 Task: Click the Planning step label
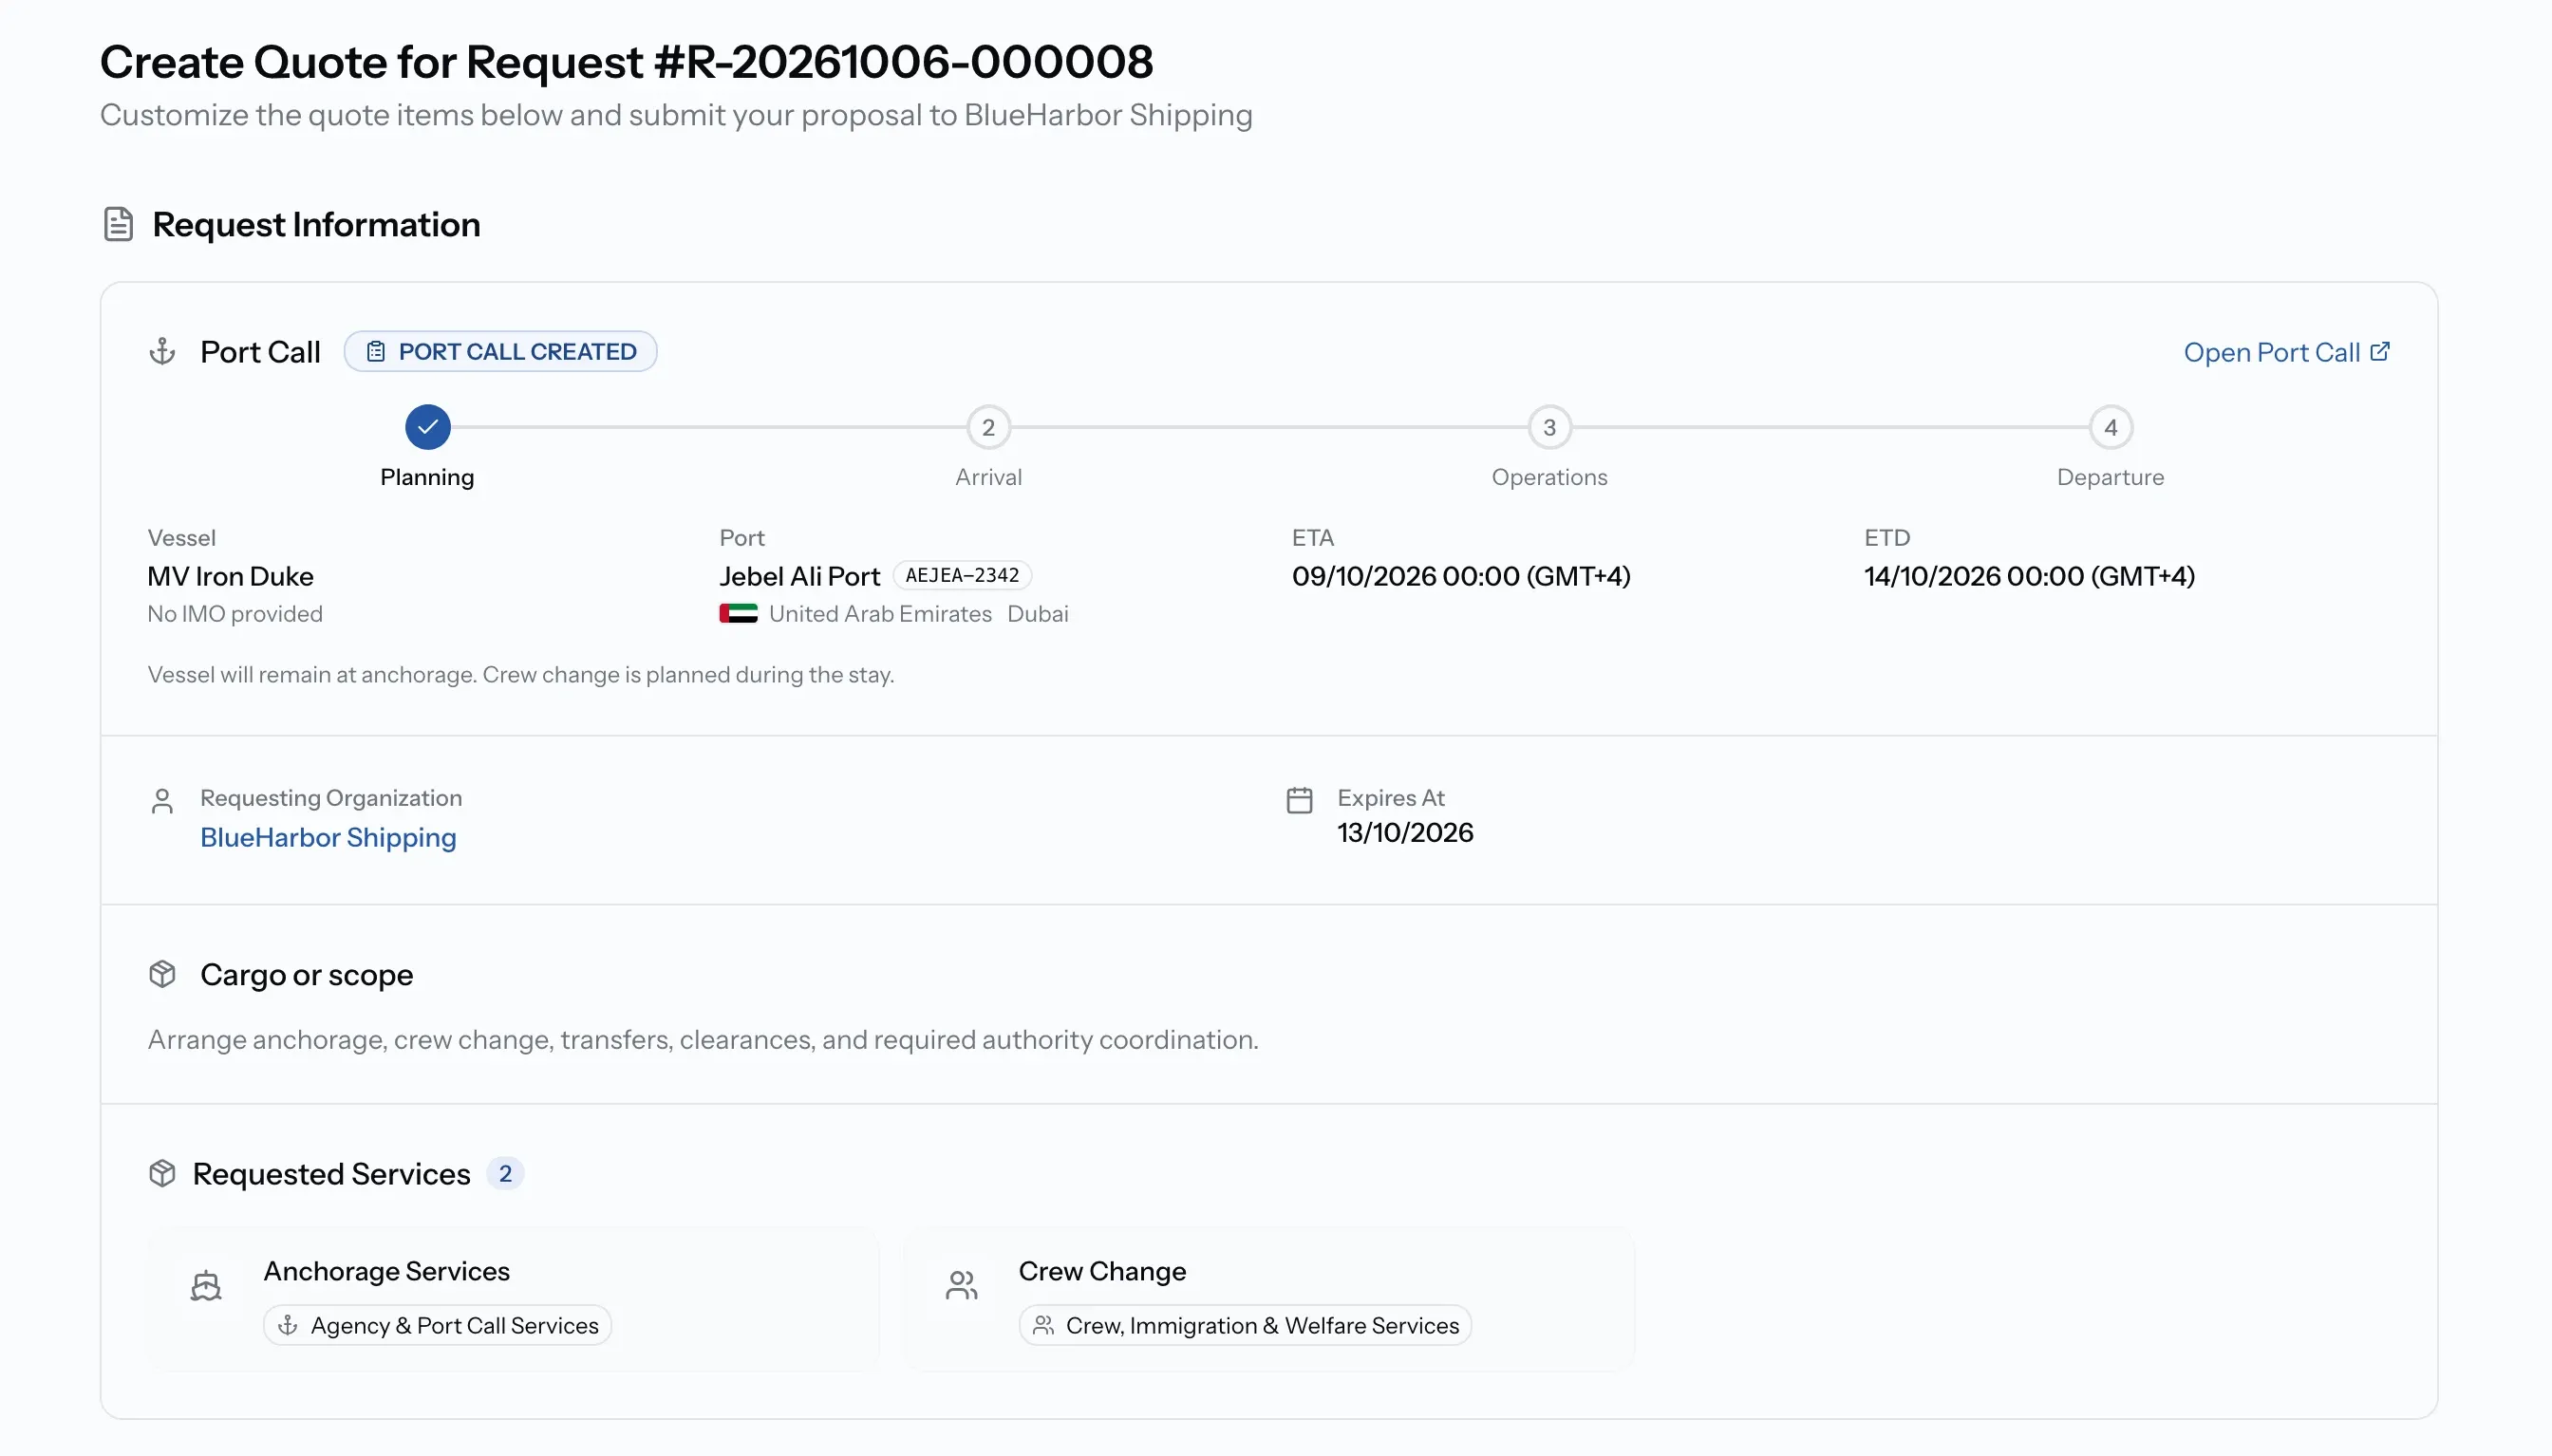427,477
